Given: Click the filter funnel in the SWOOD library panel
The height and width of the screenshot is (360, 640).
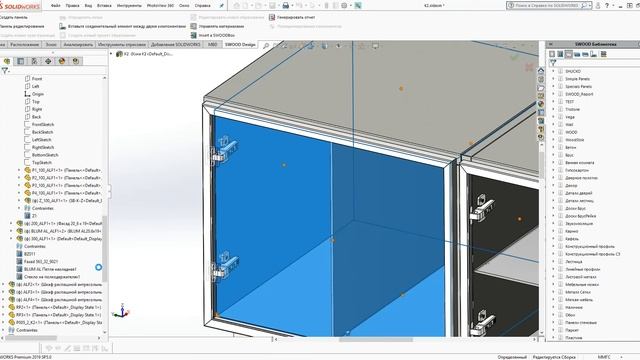Looking at the screenshot, I should 553,62.
